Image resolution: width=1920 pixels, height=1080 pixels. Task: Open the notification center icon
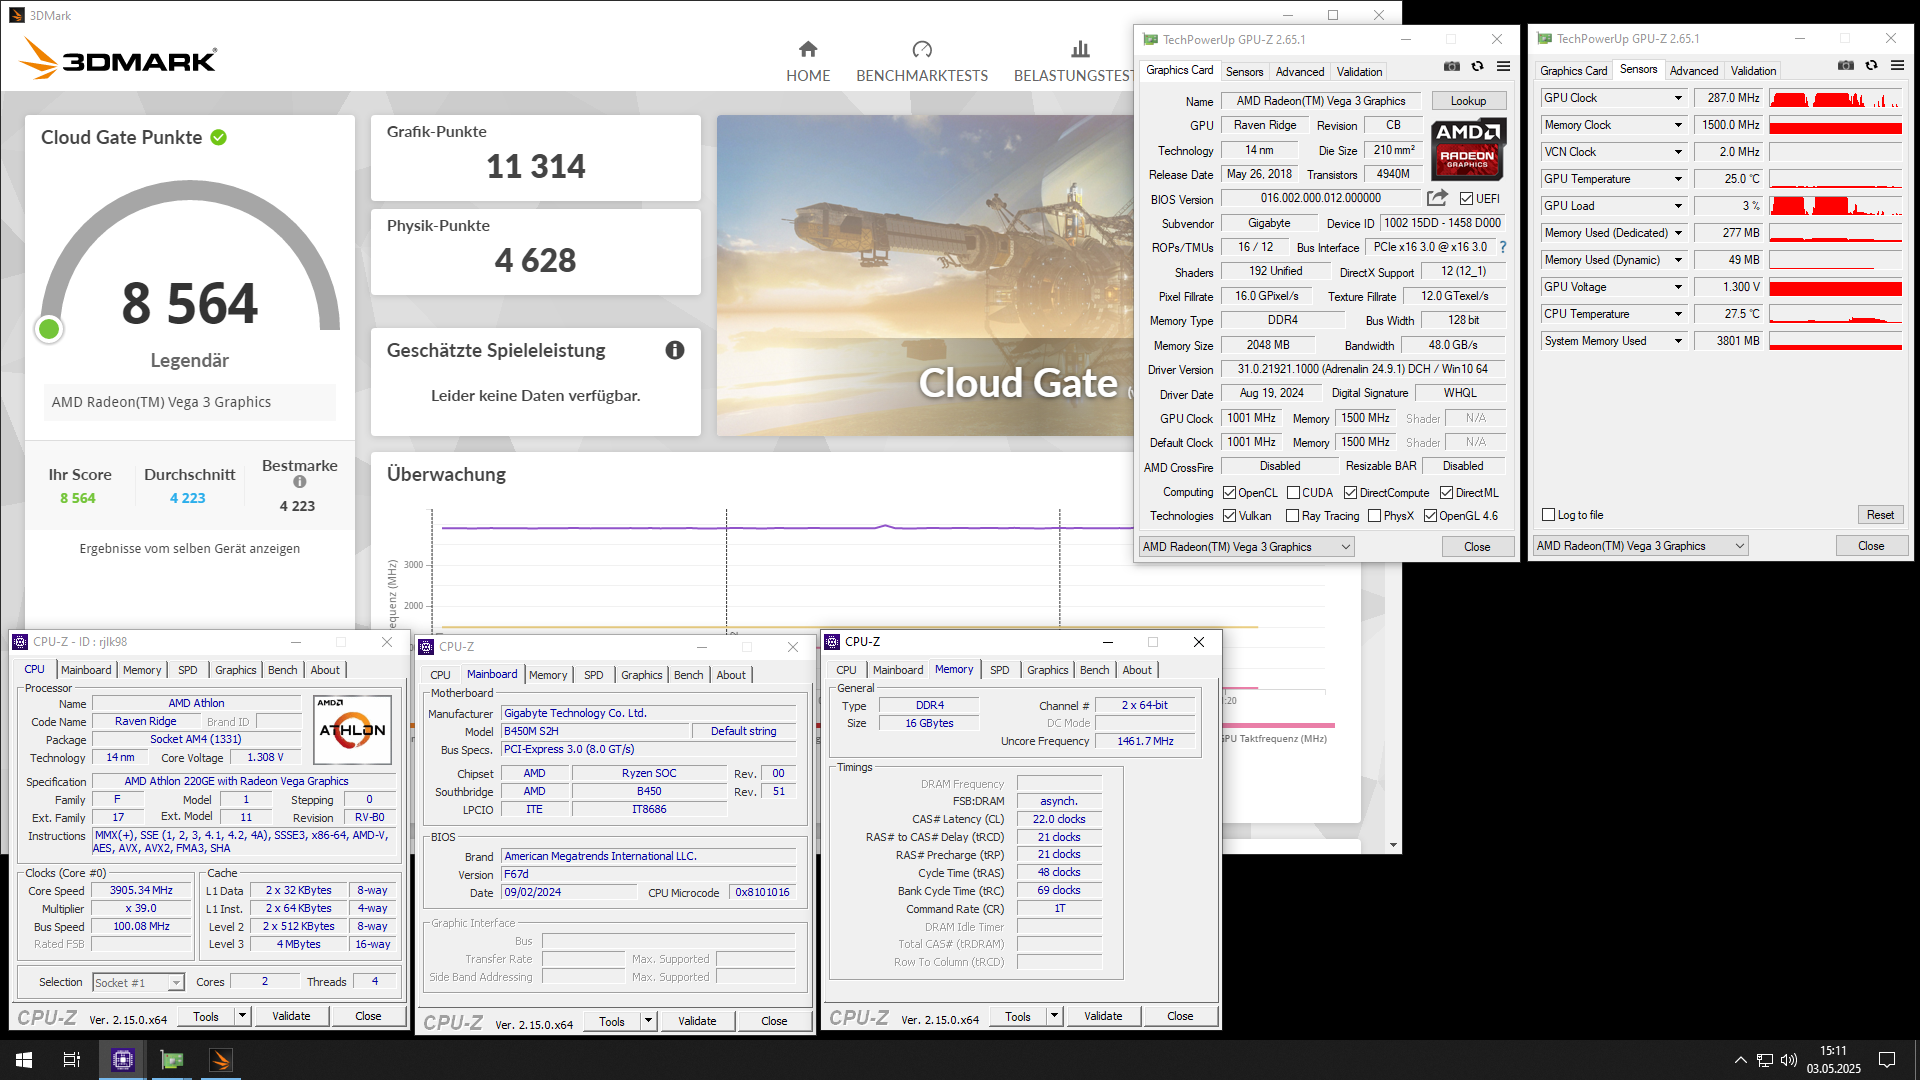click(1887, 1060)
